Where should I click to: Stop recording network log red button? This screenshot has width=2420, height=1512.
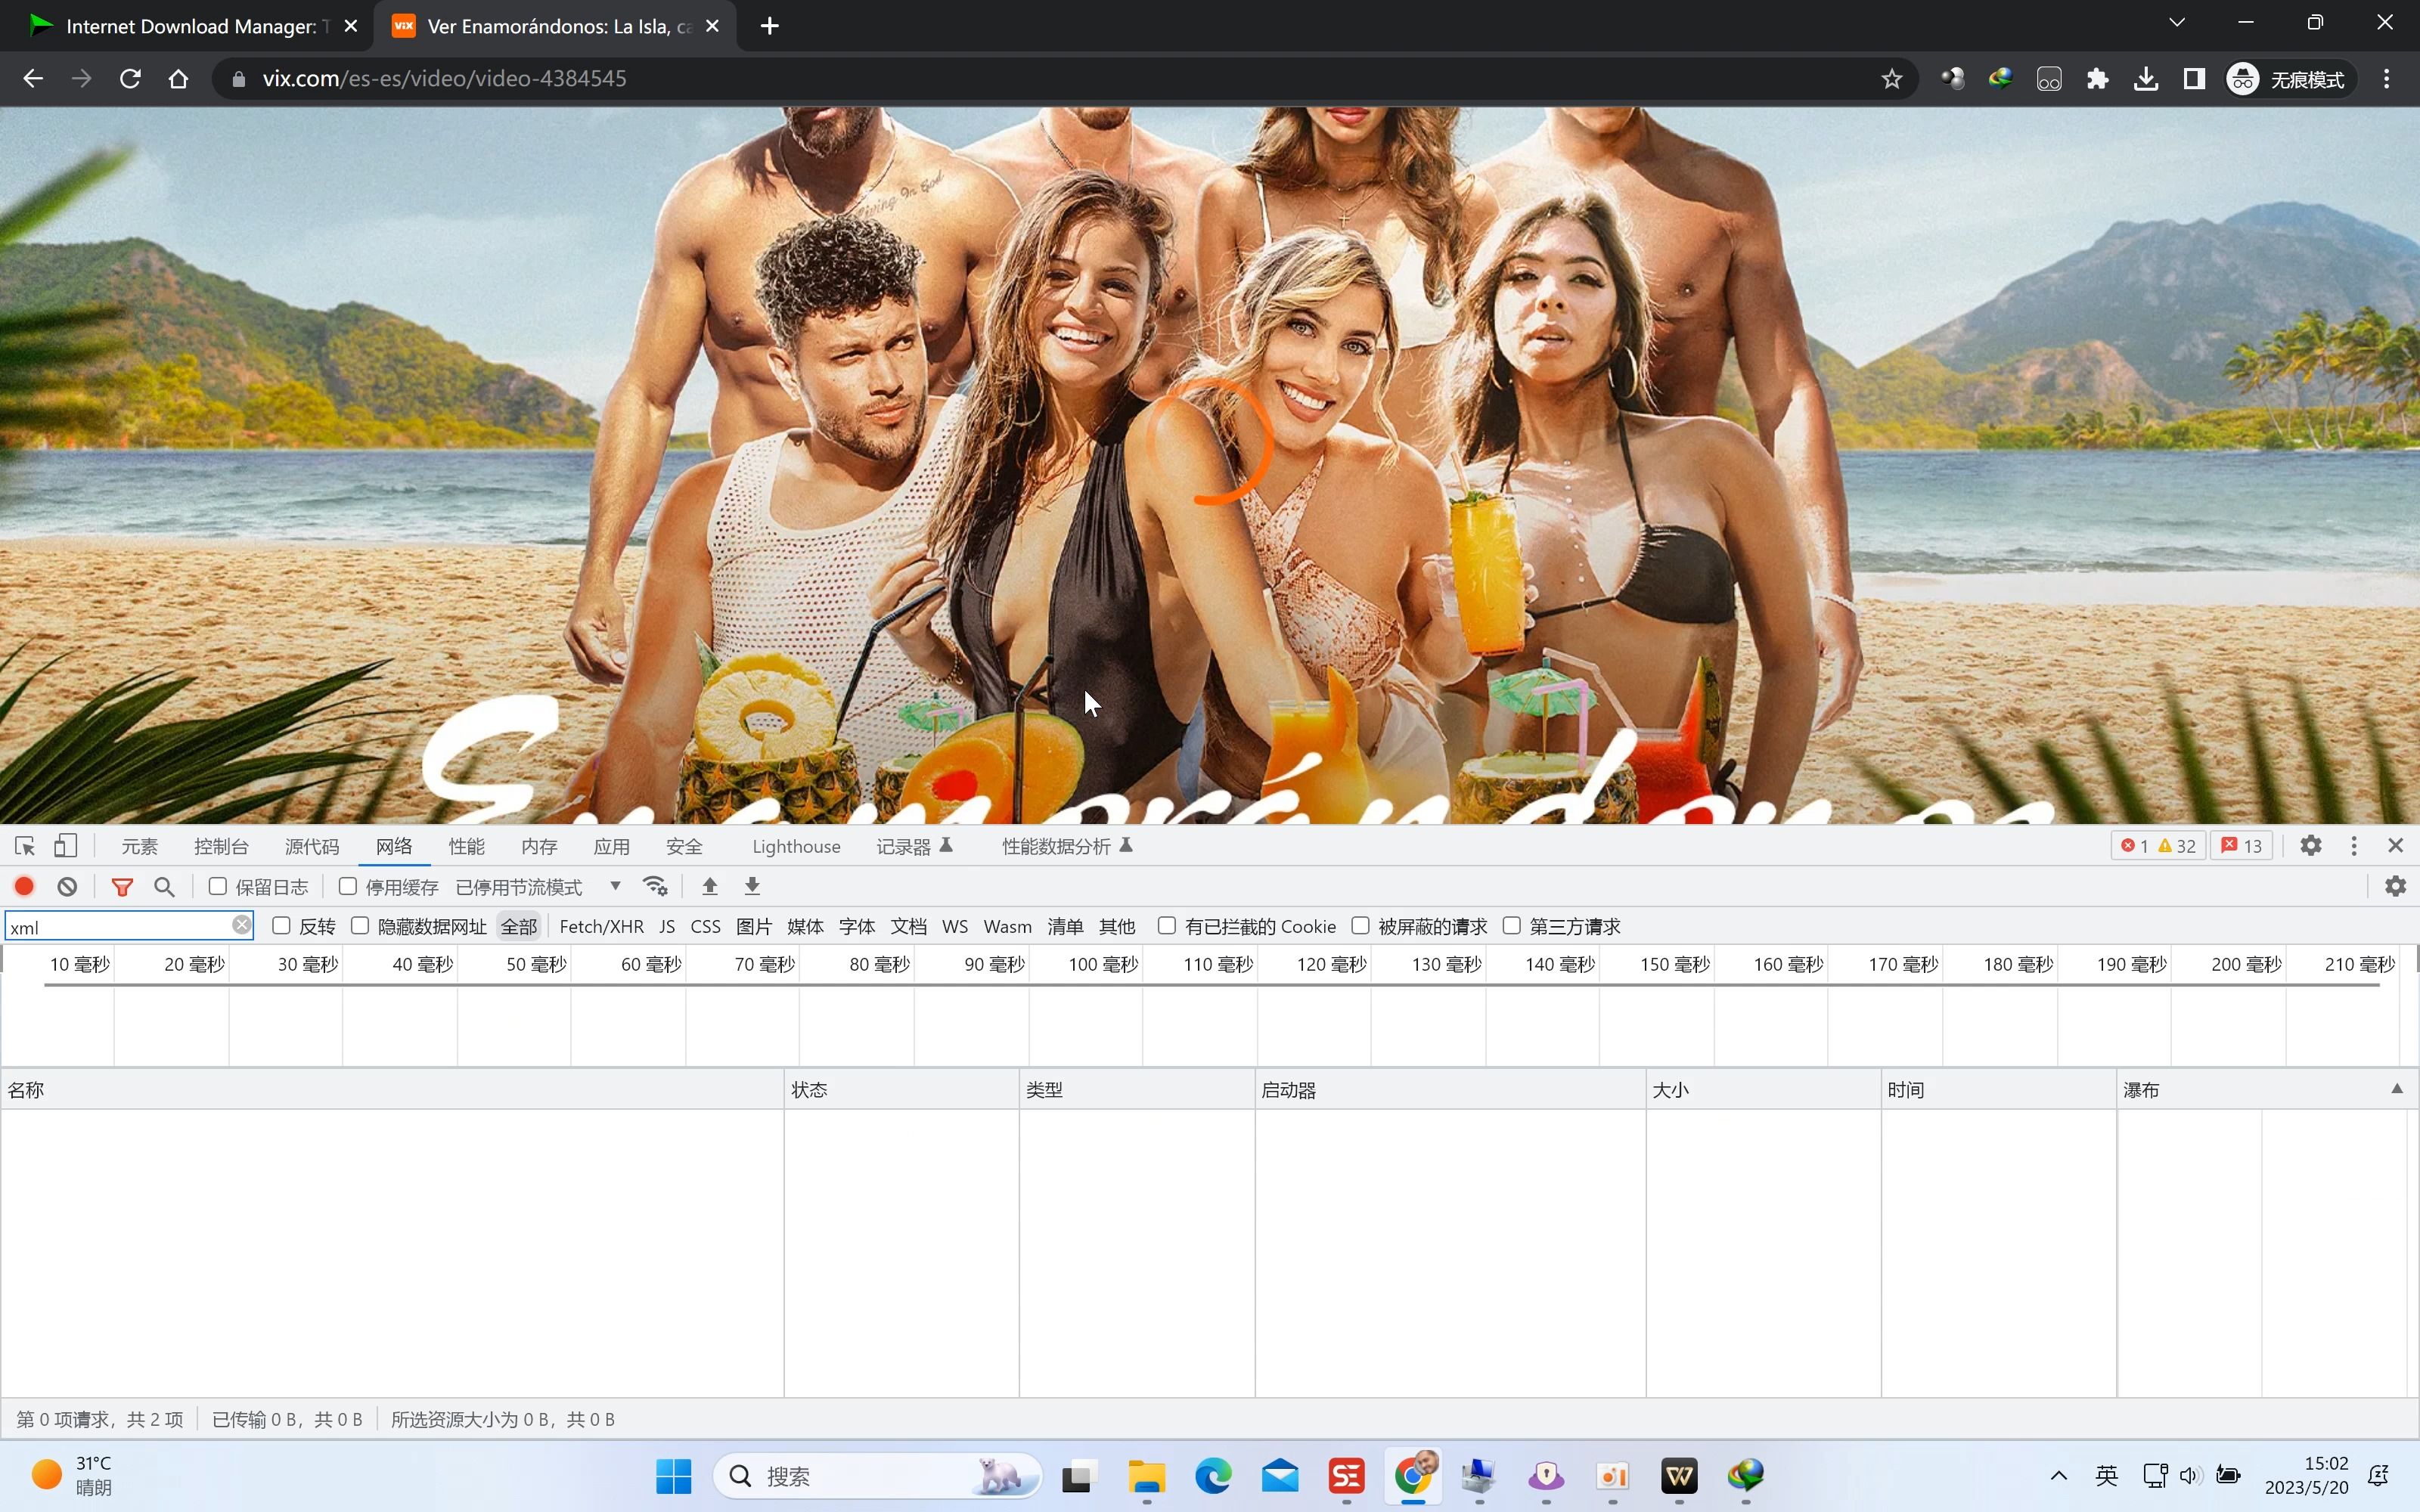24,886
